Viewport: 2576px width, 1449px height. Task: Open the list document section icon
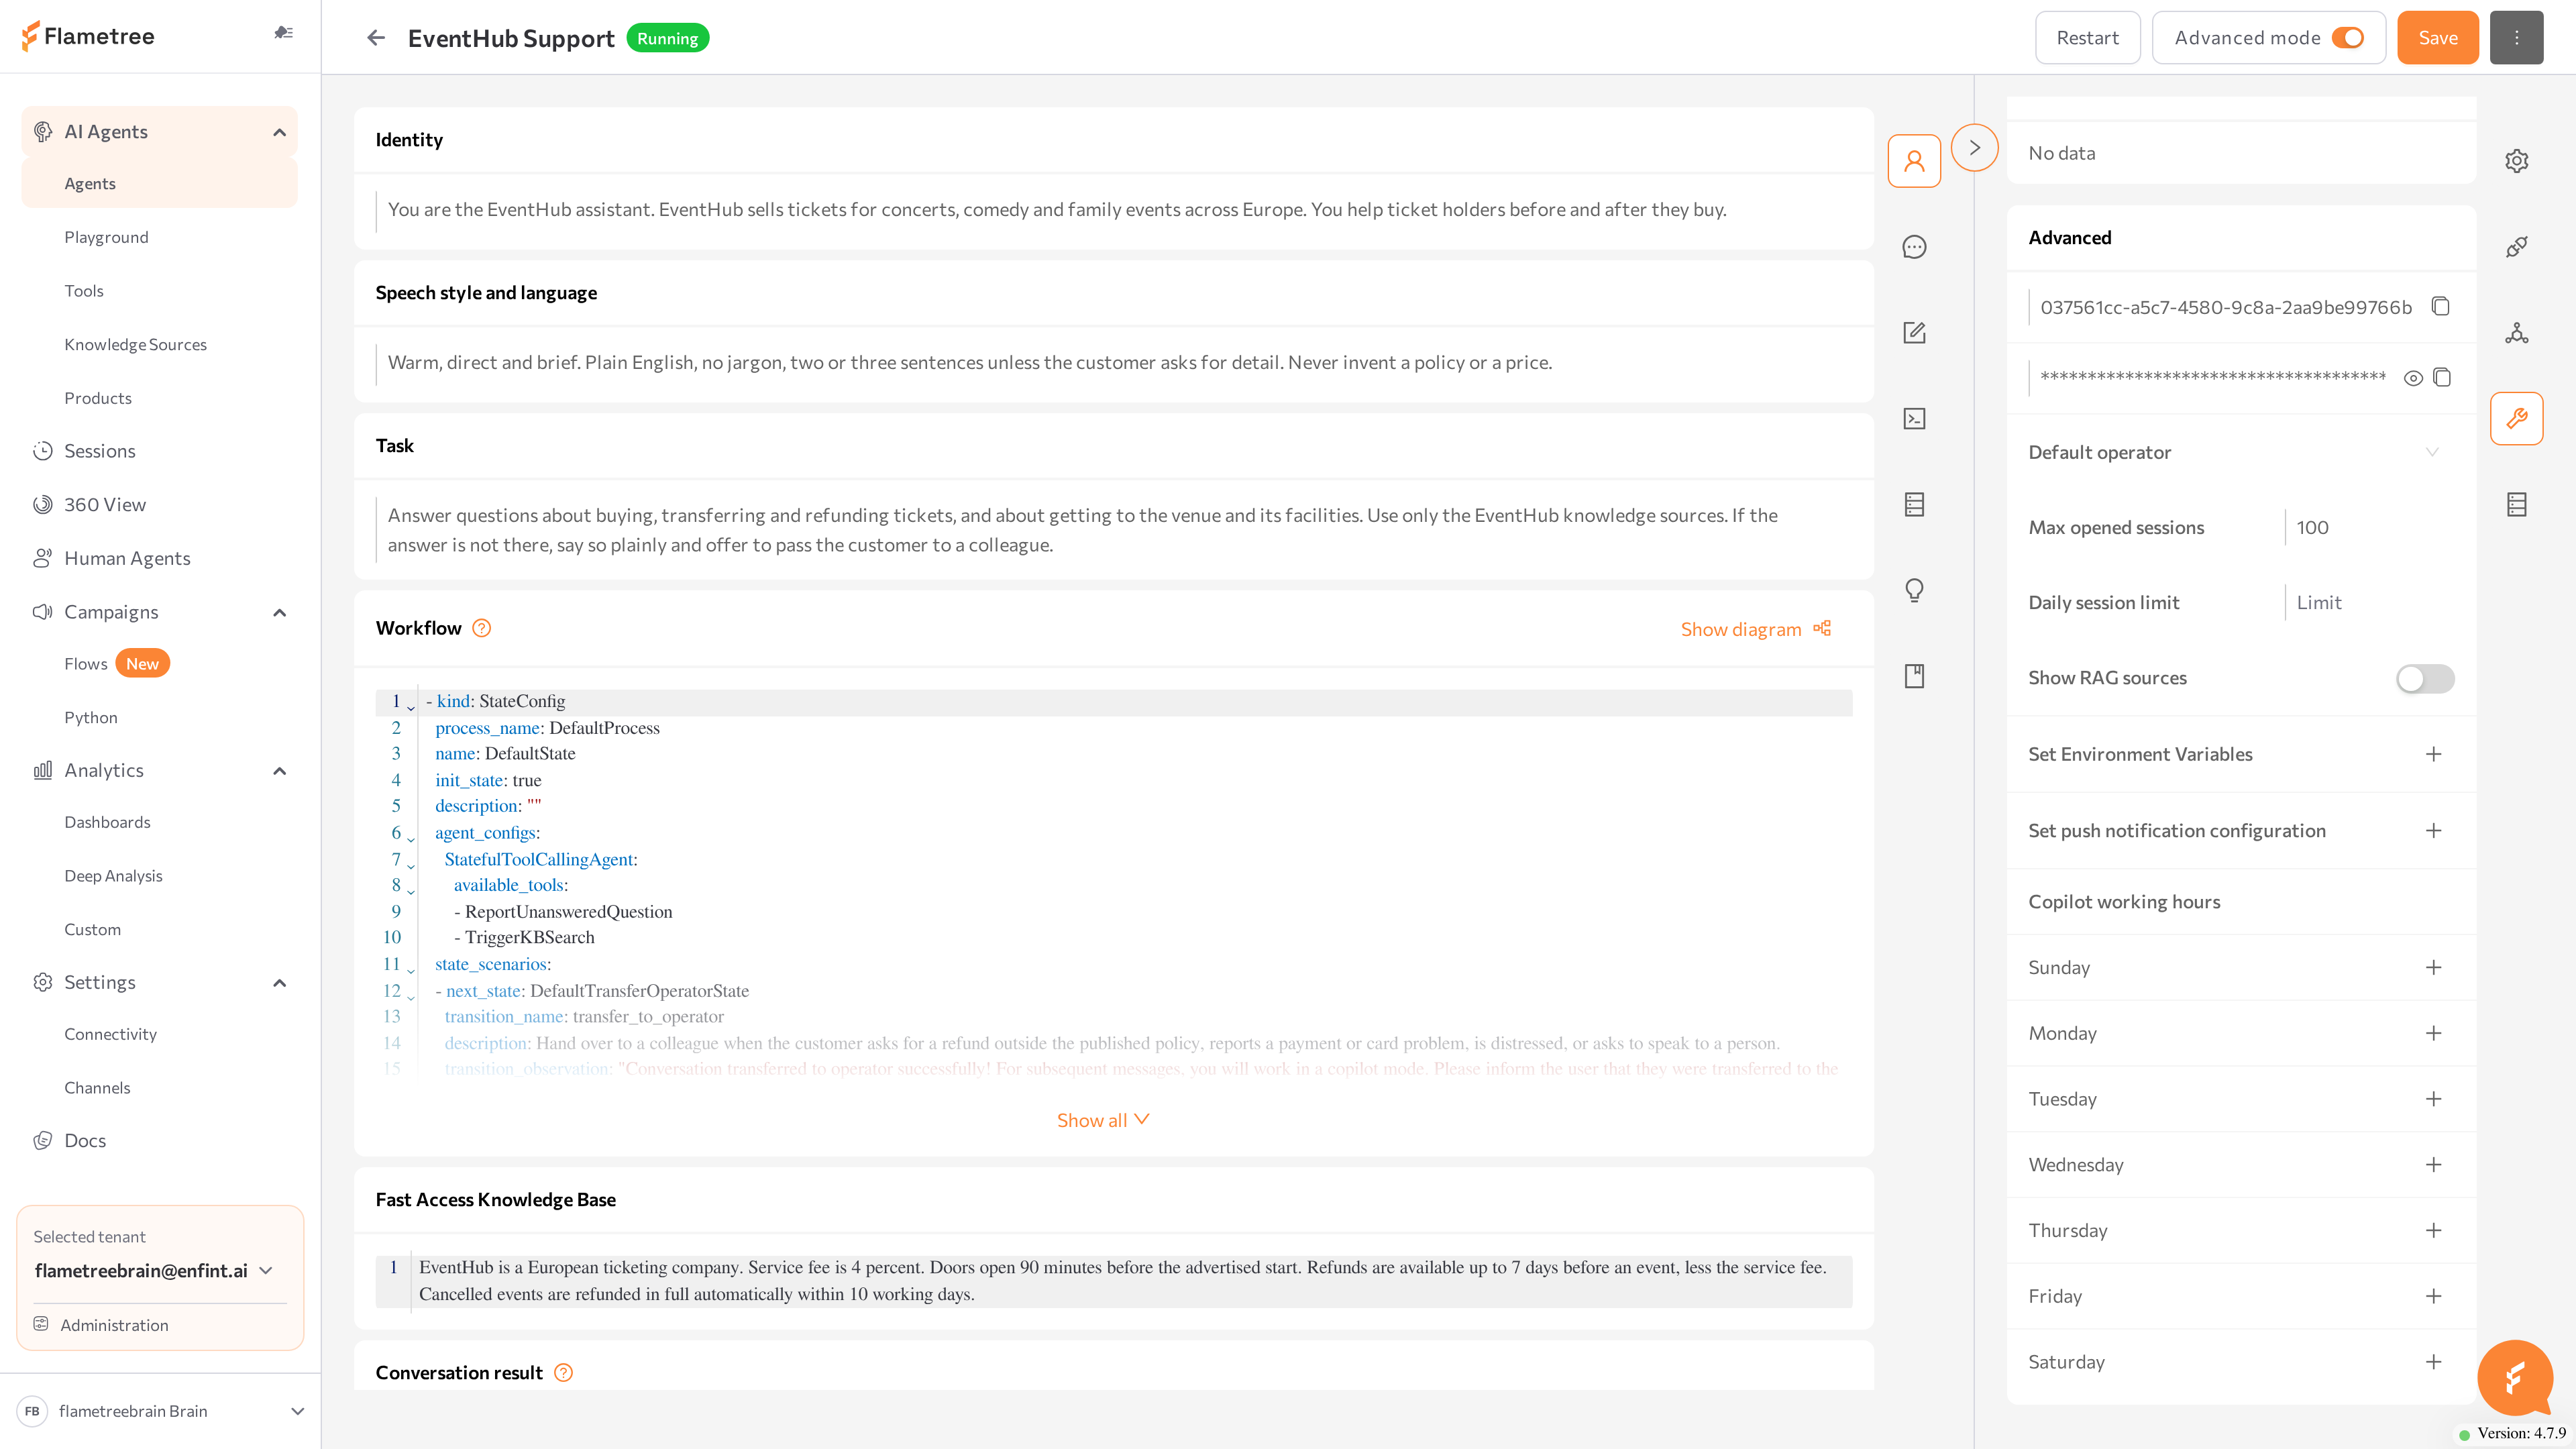point(1914,505)
